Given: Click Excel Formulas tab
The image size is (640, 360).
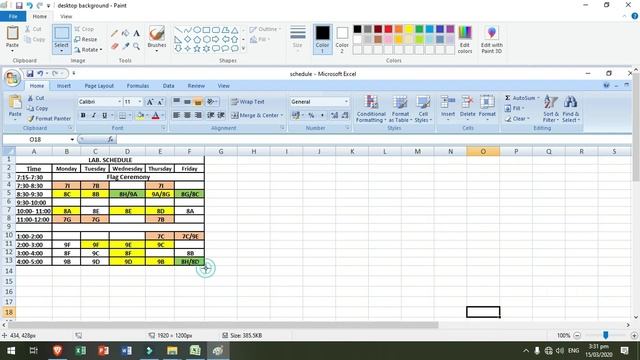Looking at the screenshot, I should [x=138, y=86].
